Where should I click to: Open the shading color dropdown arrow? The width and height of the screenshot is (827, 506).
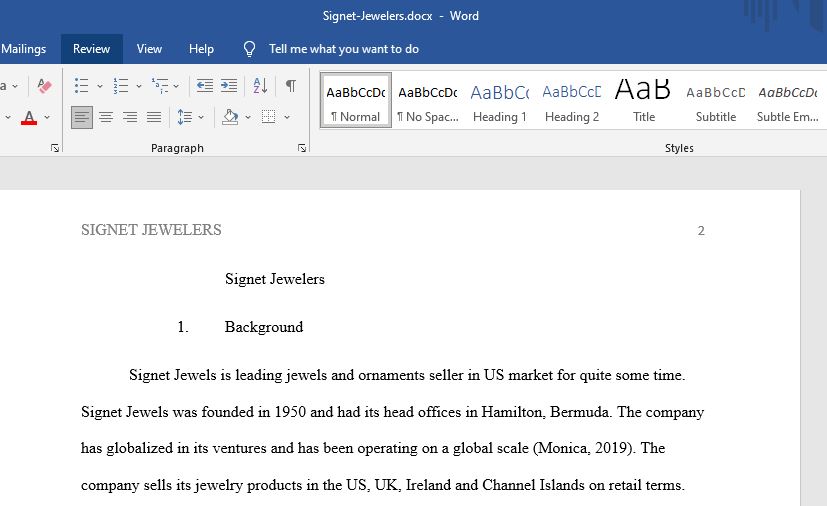click(248, 117)
